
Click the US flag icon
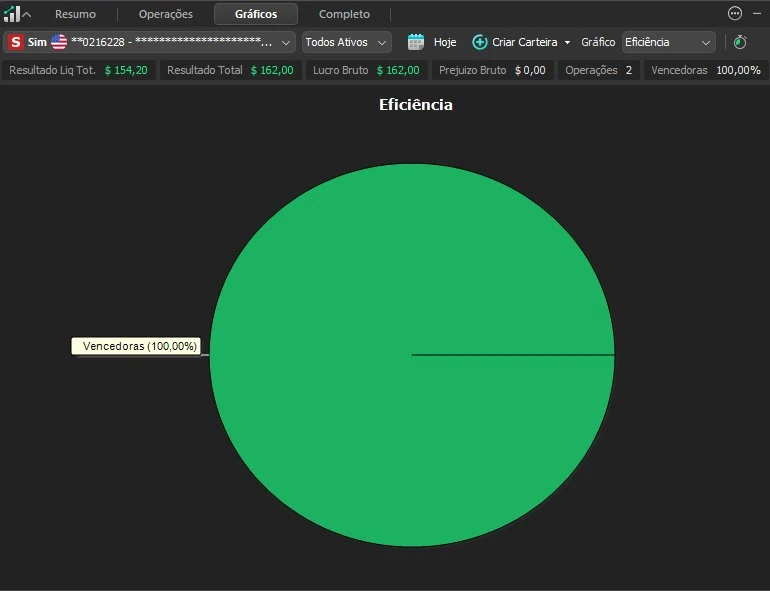(59, 42)
